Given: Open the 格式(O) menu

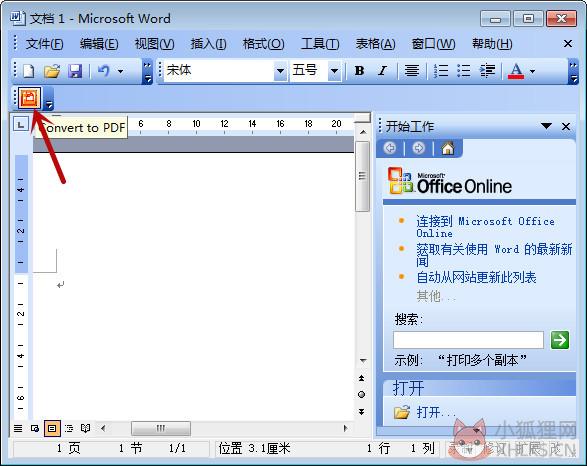Looking at the screenshot, I should (263, 44).
